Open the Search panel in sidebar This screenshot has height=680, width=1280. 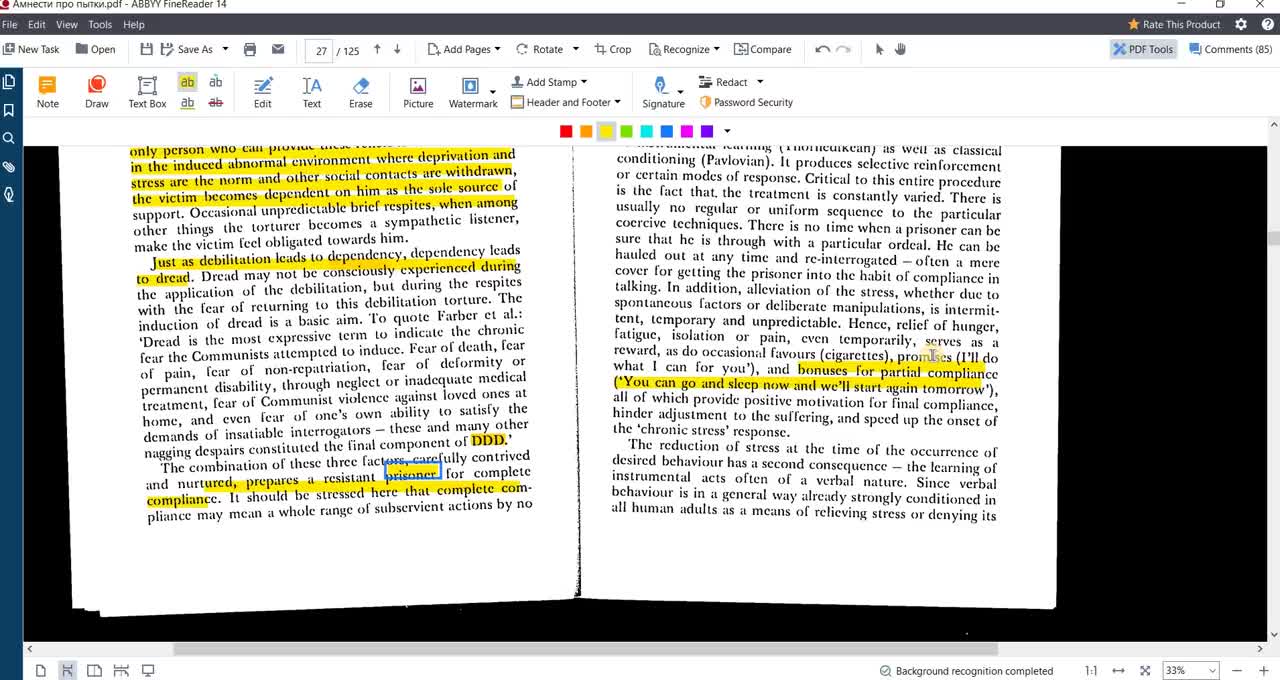pyautogui.click(x=9, y=138)
